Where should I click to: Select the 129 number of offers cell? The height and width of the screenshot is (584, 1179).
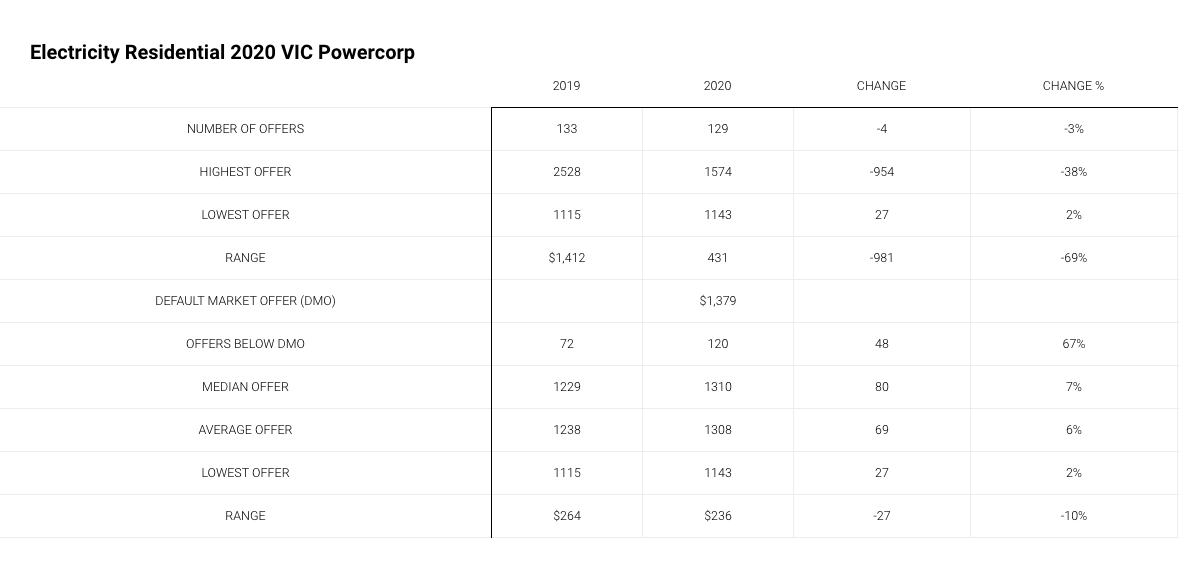point(717,129)
